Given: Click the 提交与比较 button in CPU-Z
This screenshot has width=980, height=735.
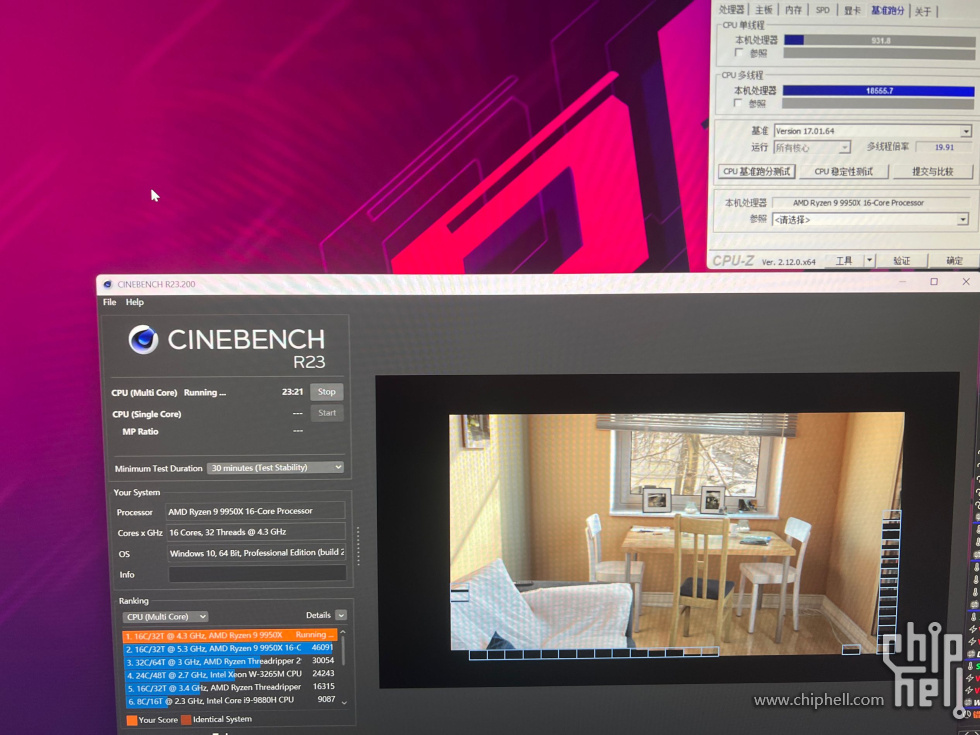Looking at the screenshot, I should (932, 171).
